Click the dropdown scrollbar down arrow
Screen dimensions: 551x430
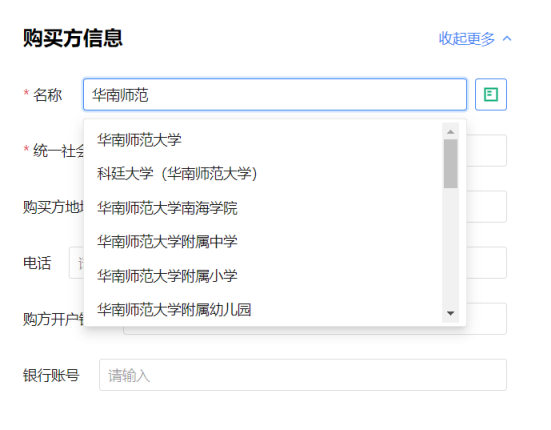tap(450, 313)
